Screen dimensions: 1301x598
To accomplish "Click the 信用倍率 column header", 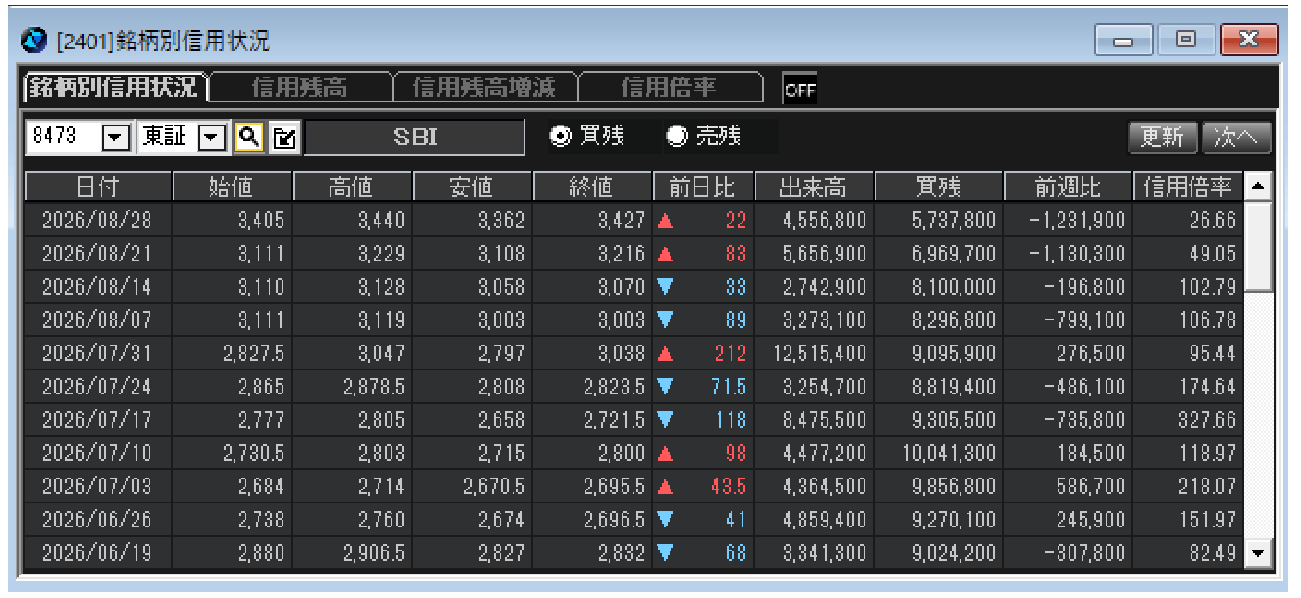I will [x=1188, y=186].
